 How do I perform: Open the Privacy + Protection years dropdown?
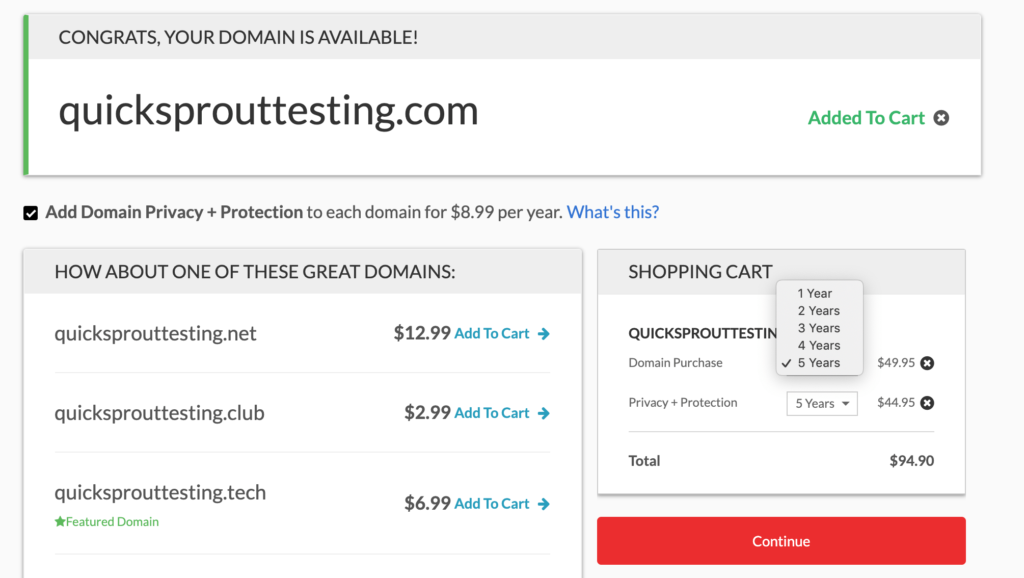[x=822, y=403]
